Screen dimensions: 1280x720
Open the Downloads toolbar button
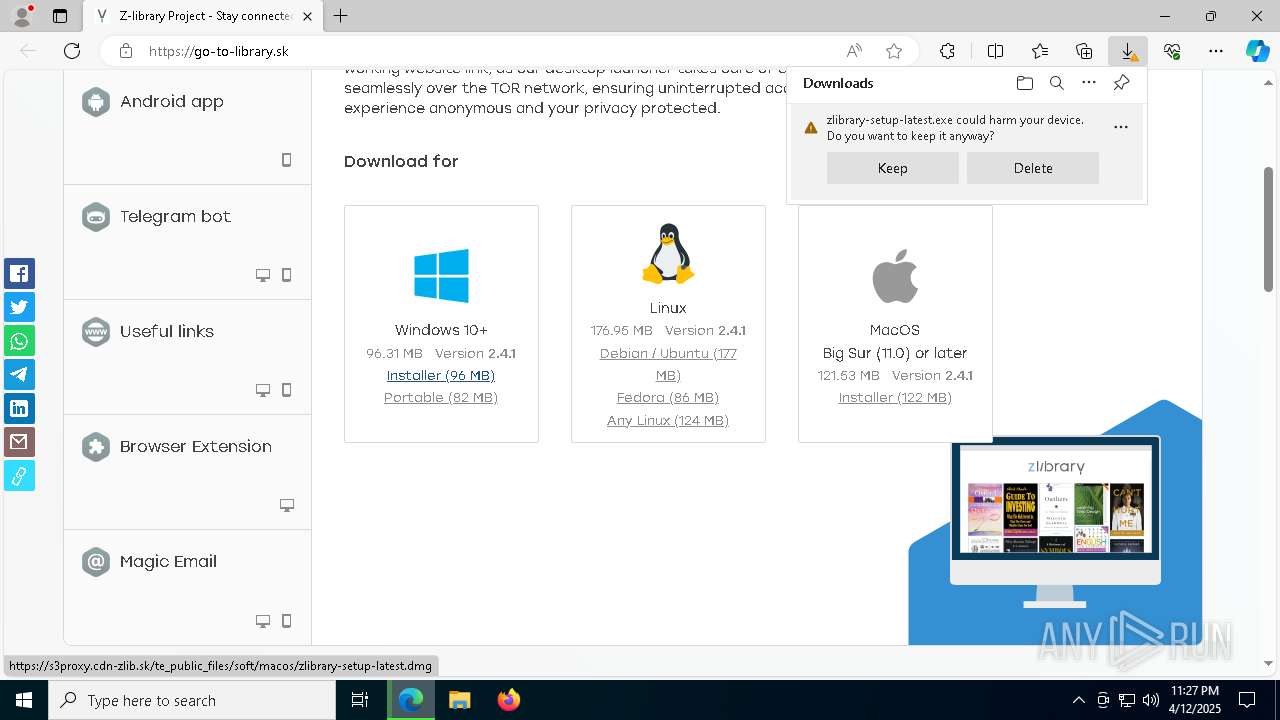click(1128, 51)
